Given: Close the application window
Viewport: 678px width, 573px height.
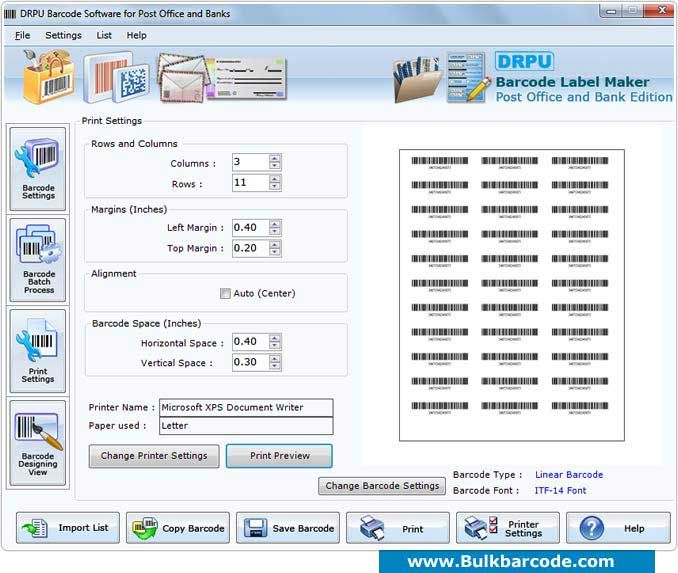Looking at the screenshot, I should (662, 10).
